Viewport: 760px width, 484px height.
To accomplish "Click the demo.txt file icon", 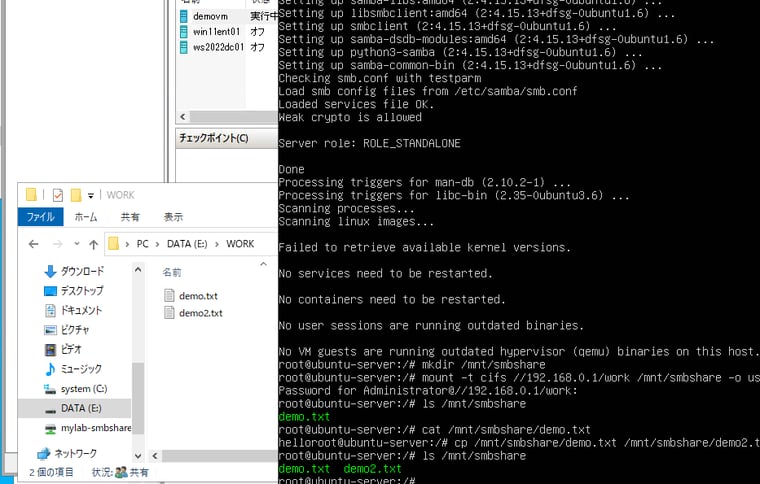I will (169, 295).
